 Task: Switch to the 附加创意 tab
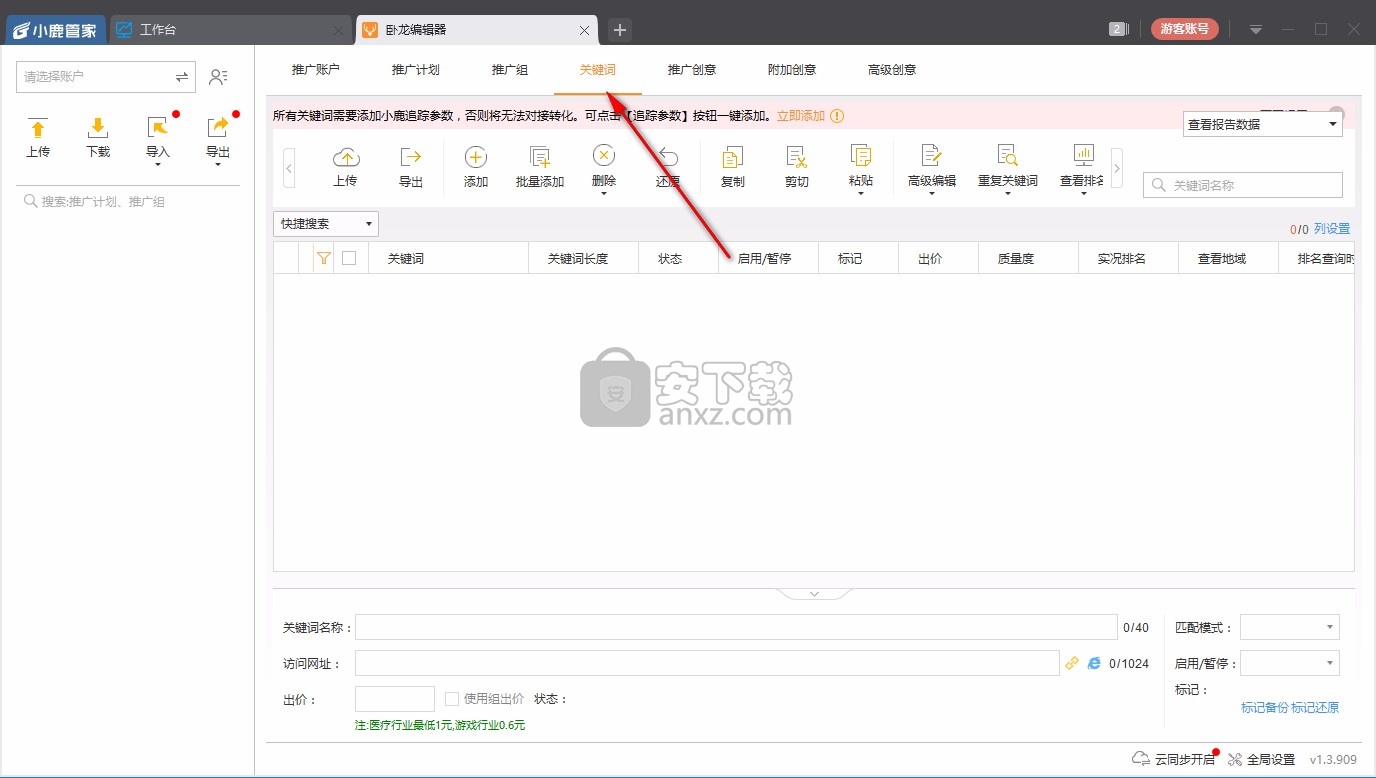792,70
